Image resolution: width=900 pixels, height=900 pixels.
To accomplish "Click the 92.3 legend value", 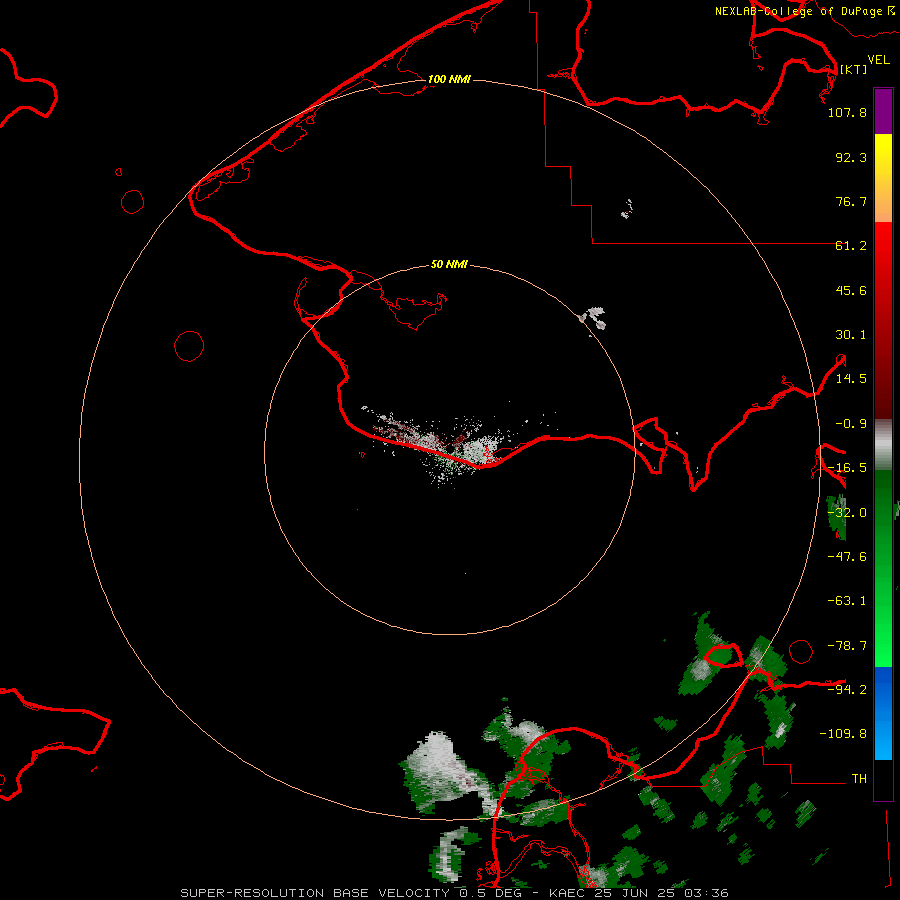I will tap(851, 157).
